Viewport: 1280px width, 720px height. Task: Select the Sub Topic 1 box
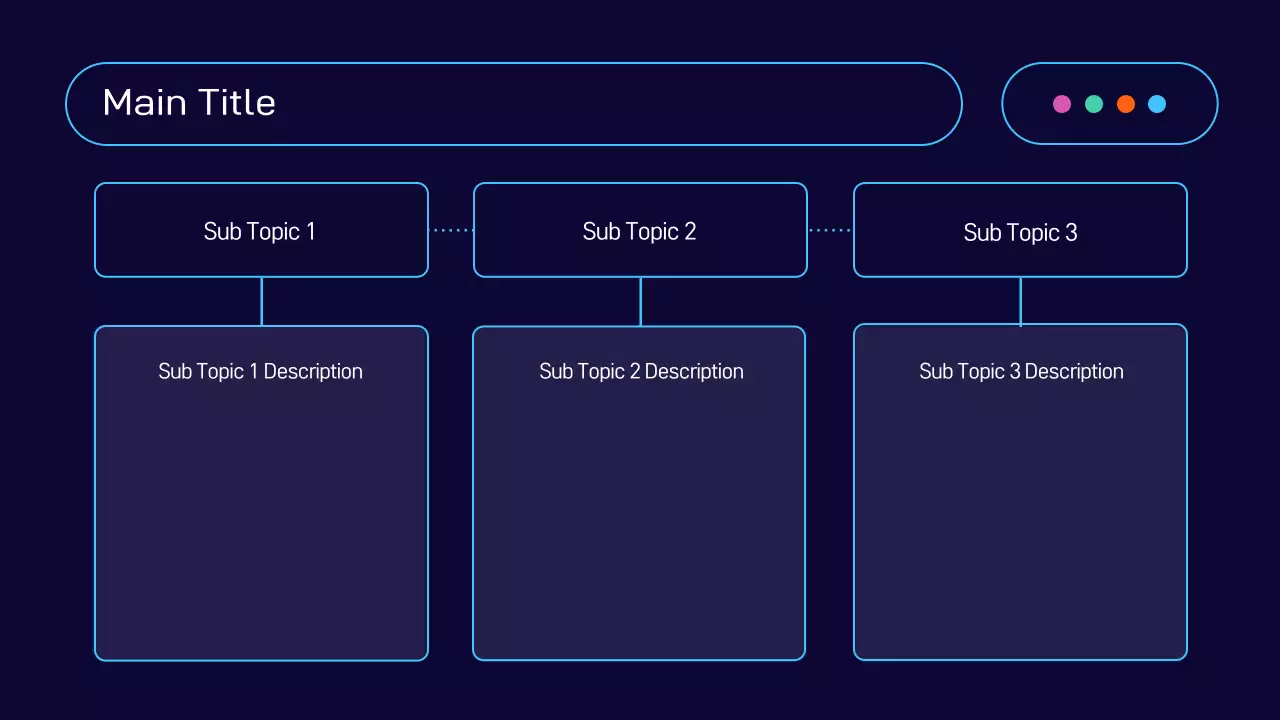(x=261, y=231)
